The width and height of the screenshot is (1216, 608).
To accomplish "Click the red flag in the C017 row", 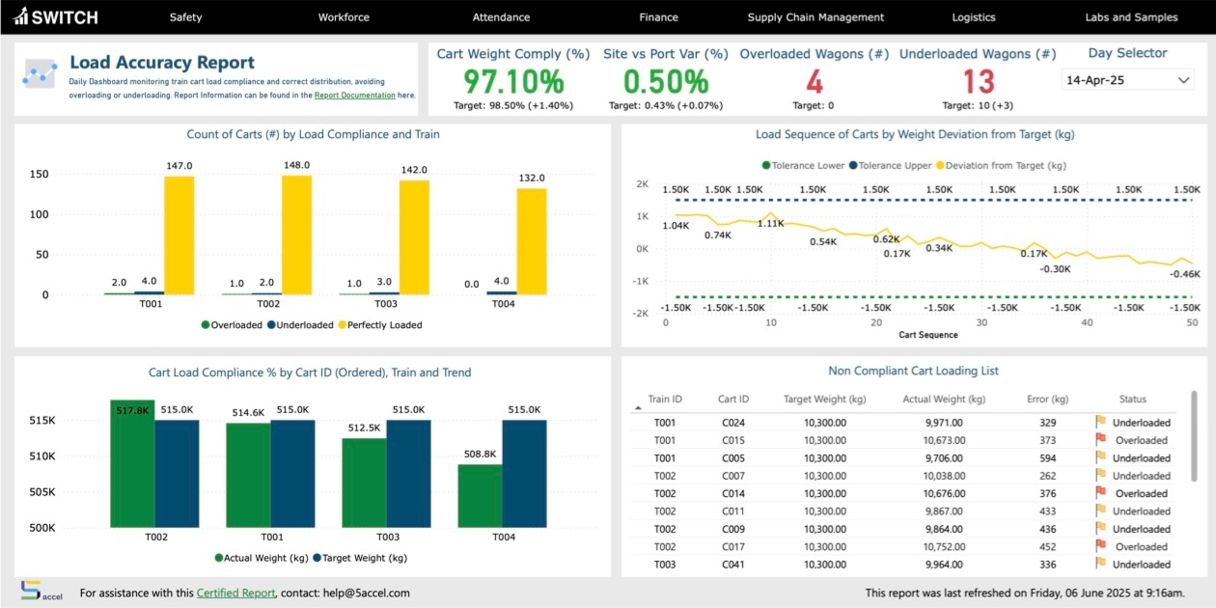I will 1100,546.
